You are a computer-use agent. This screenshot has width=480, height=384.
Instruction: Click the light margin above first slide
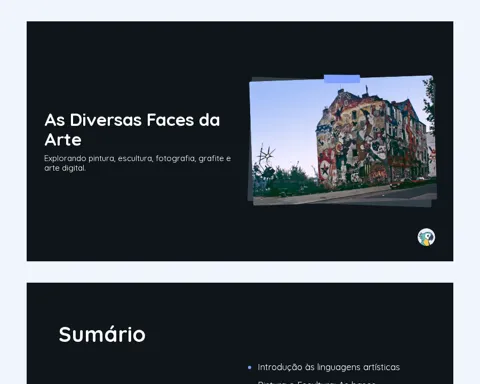pos(240,11)
